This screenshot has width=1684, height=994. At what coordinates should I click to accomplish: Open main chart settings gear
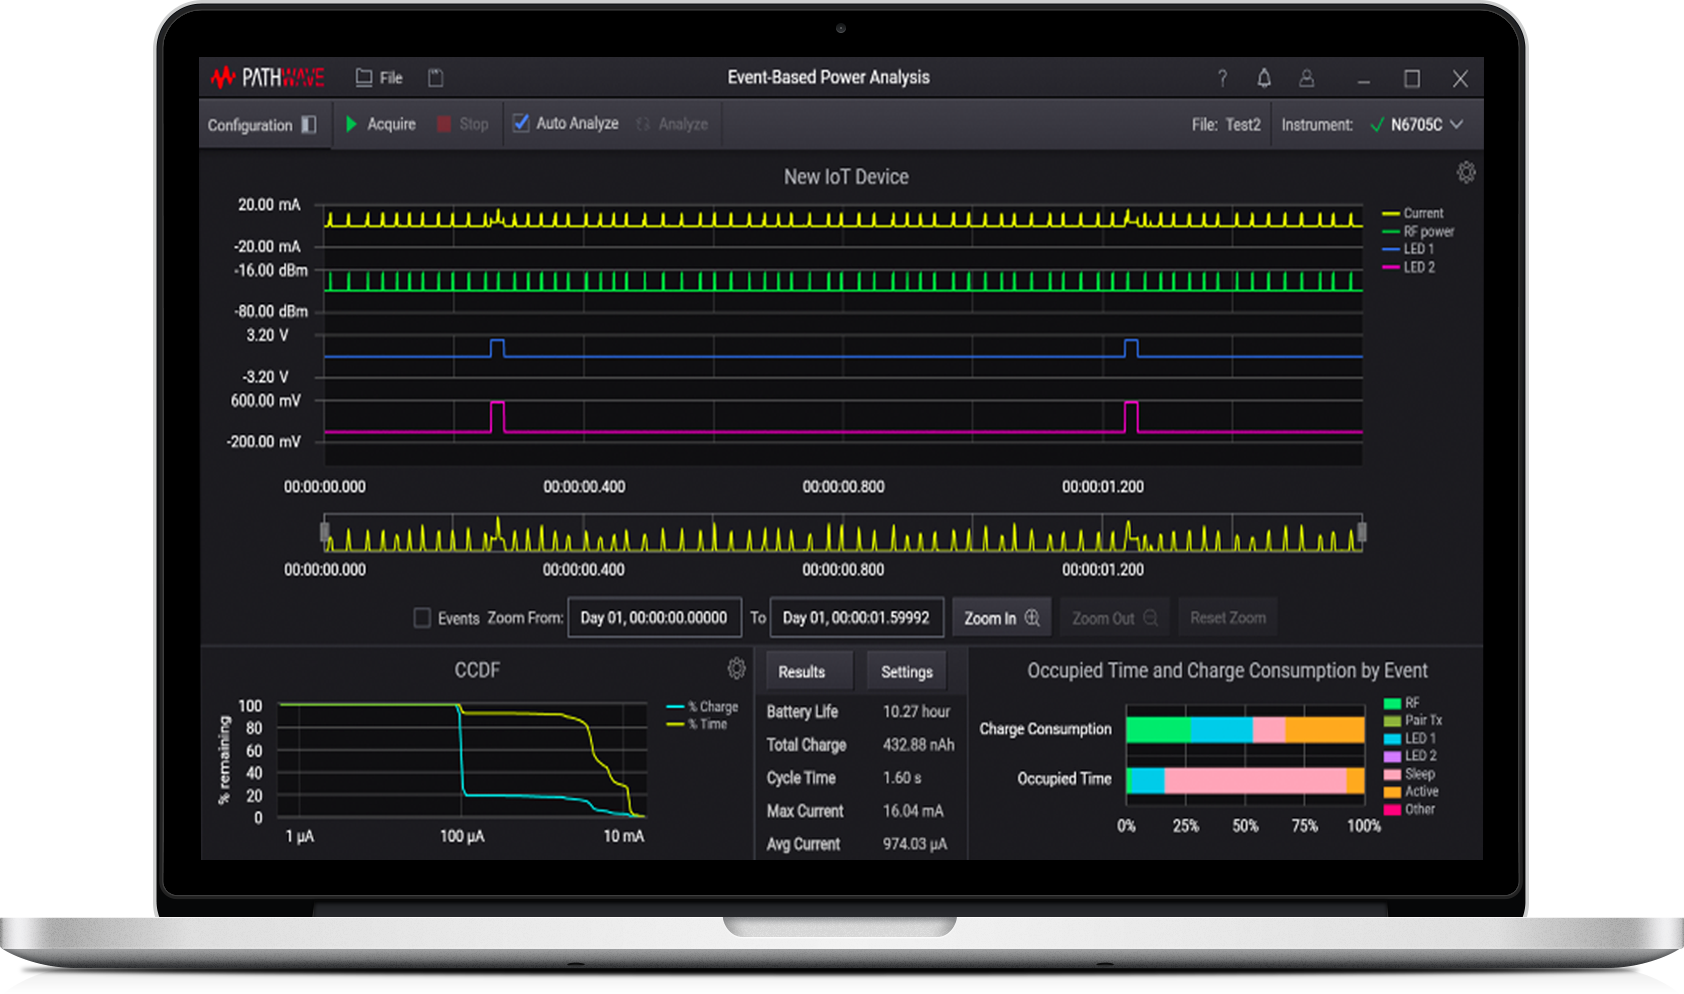[1466, 172]
